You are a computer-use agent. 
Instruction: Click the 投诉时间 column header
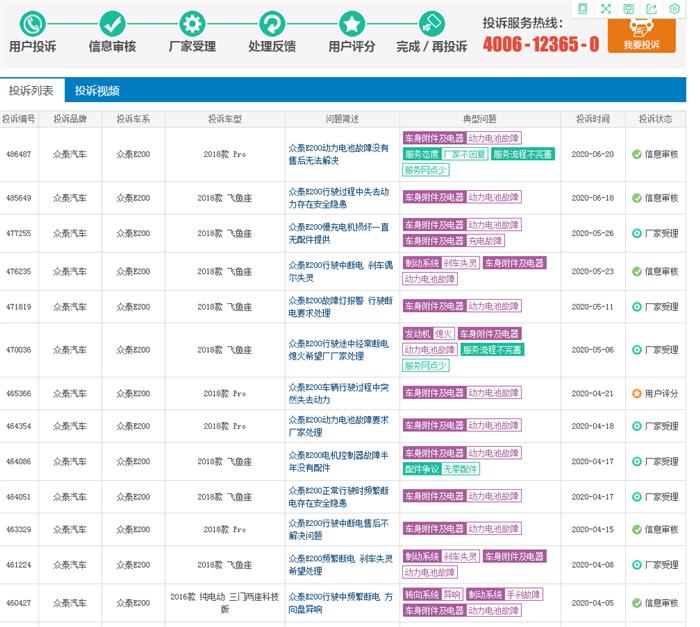pos(593,119)
